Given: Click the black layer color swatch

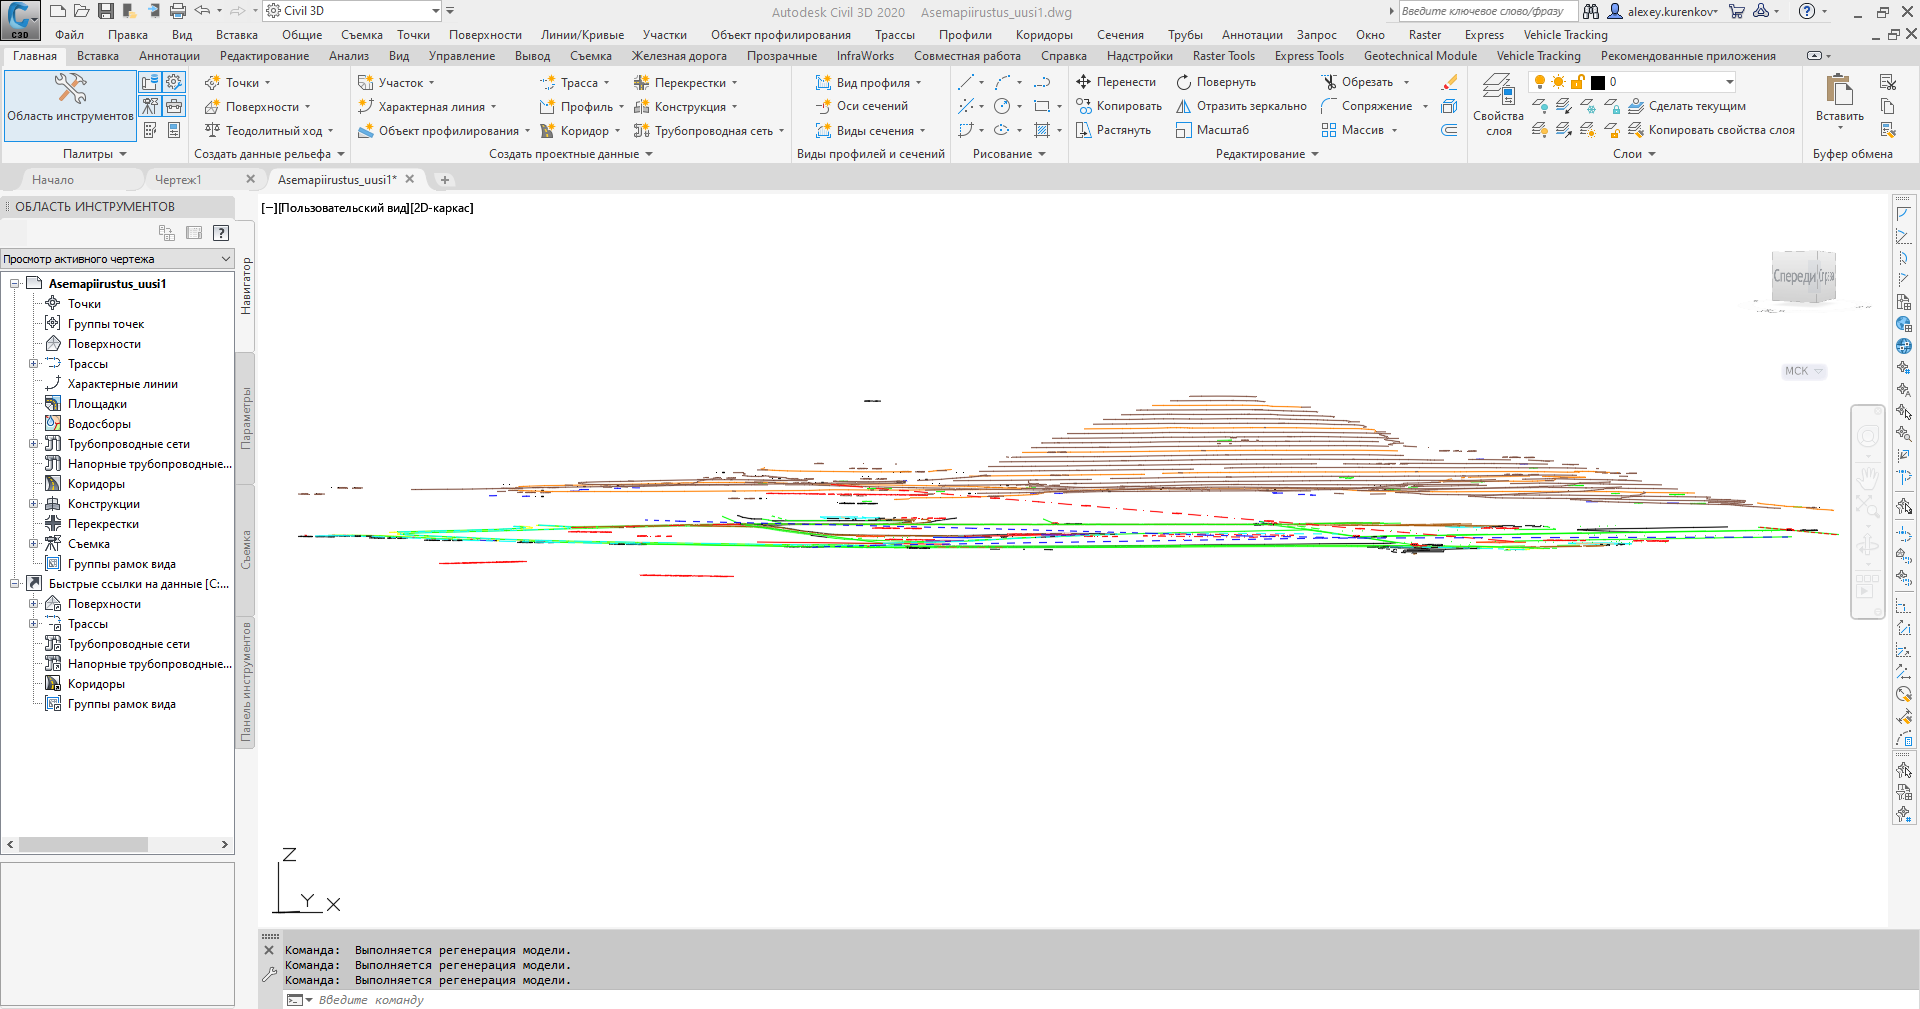Looking at the screenshot, I should [x=1597, y=82].
